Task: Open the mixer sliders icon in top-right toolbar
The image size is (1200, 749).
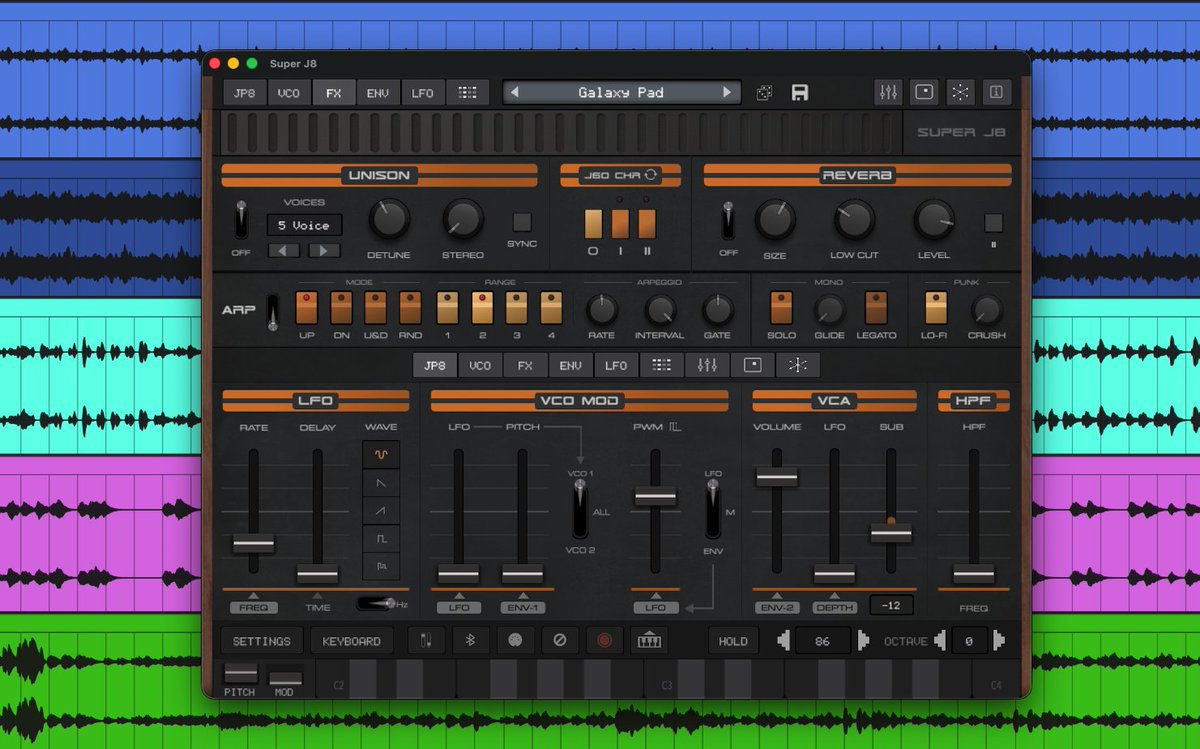Action: click(x=888, y=92)
